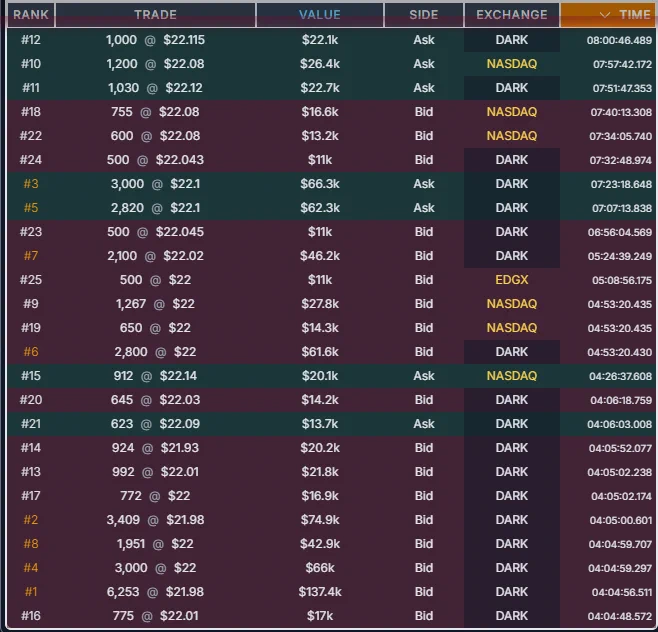Click value $20.2k cell

point(320,448)
